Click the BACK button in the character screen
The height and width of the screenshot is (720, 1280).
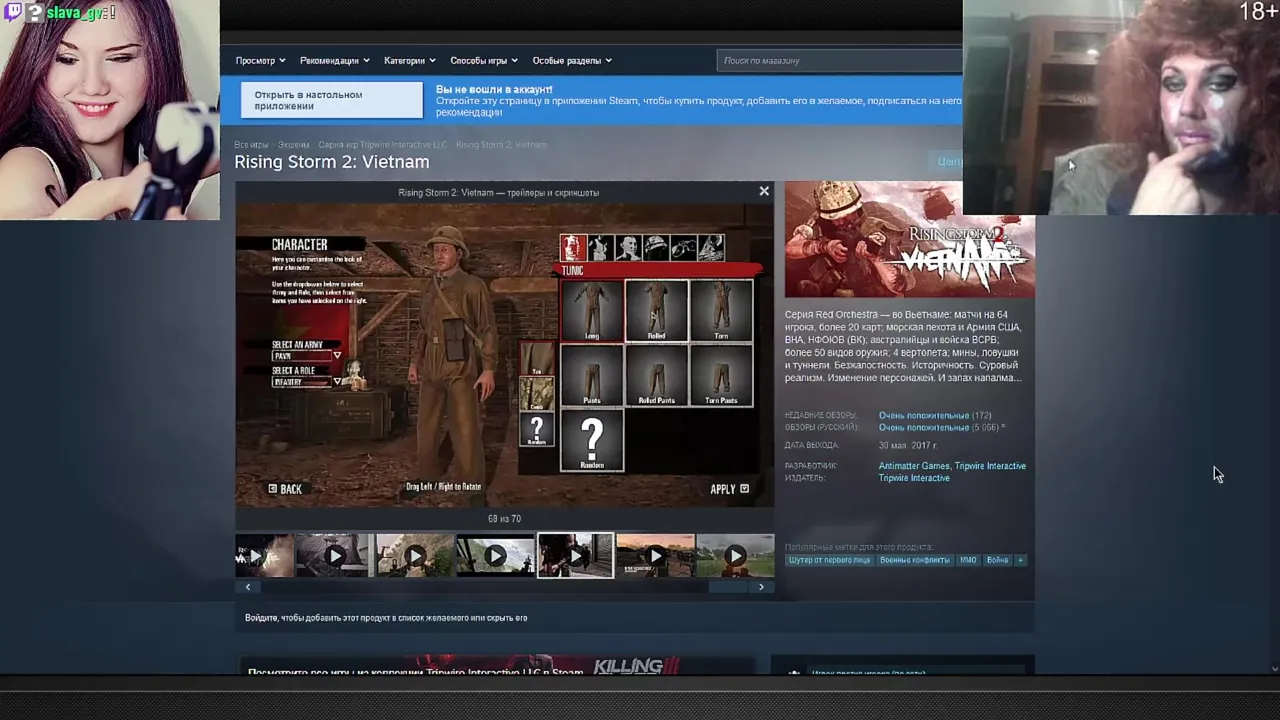click(285, 489)
